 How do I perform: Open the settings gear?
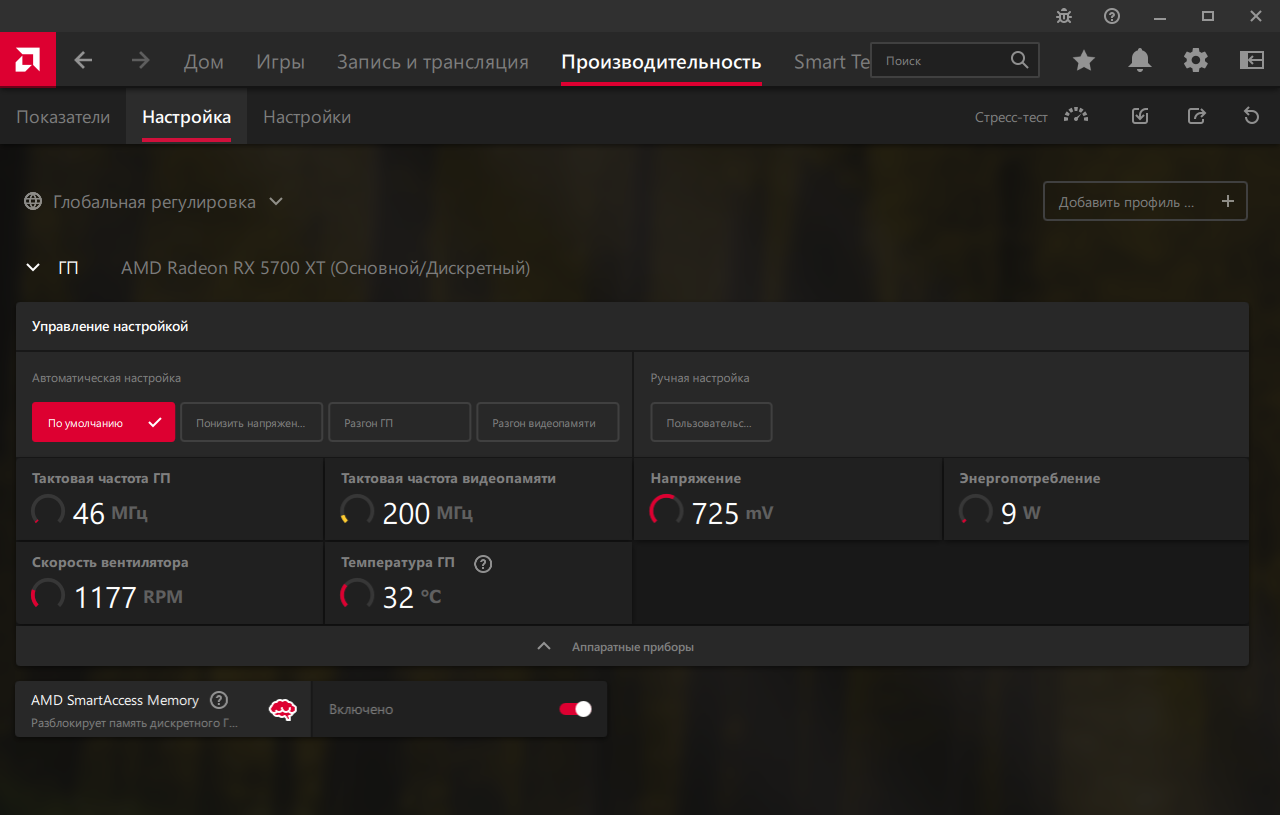click(1196, 61)
